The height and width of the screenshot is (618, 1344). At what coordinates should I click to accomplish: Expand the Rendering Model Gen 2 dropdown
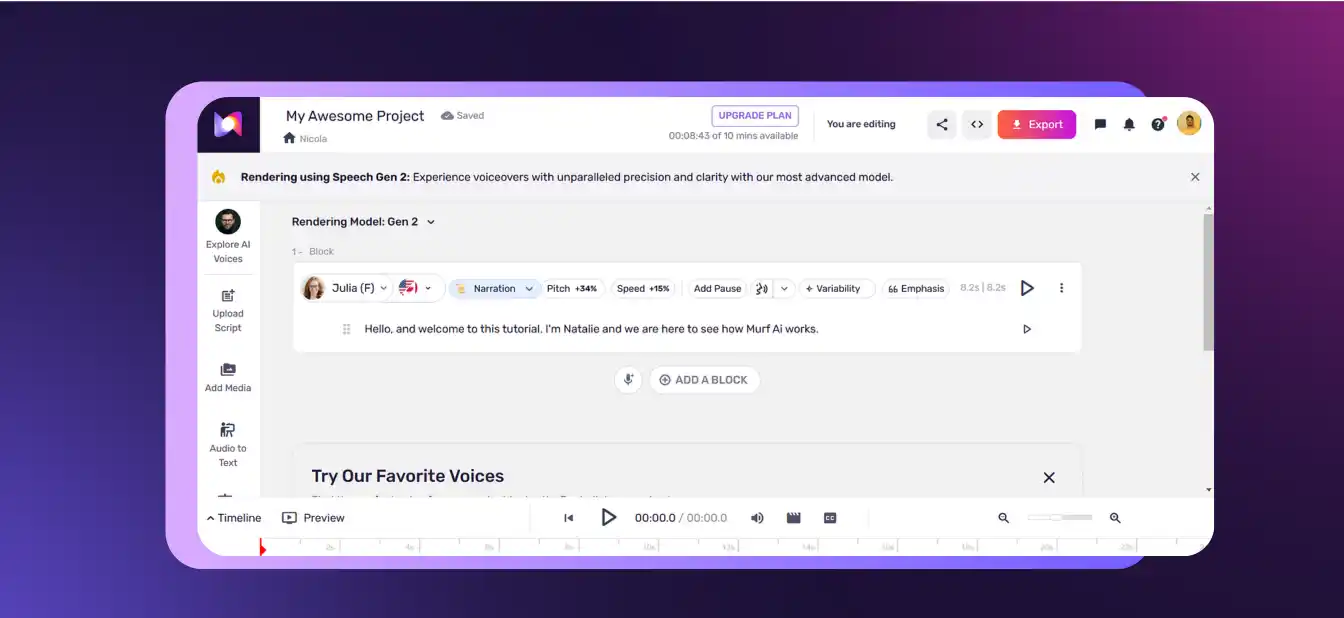(364, 222)
